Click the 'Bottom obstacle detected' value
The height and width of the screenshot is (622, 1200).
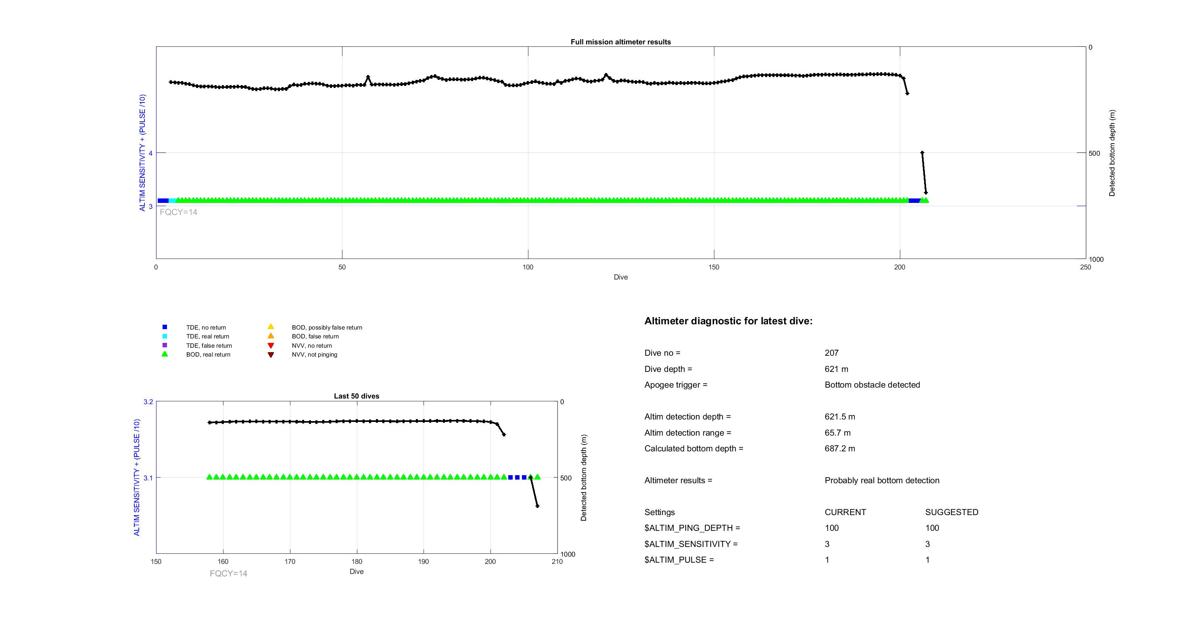[x=872, y=385]
